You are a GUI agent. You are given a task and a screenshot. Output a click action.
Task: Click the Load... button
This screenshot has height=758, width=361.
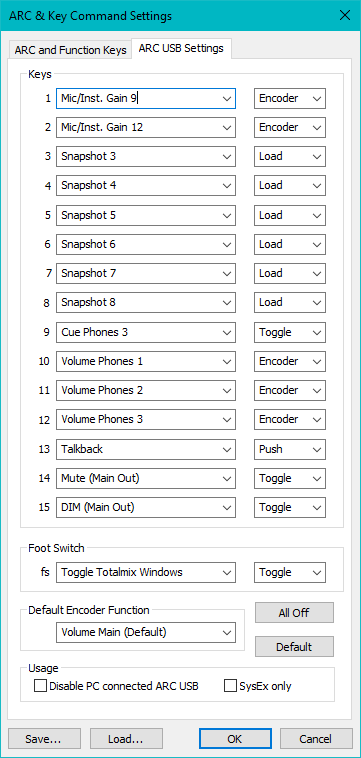[x=126, y=739]
